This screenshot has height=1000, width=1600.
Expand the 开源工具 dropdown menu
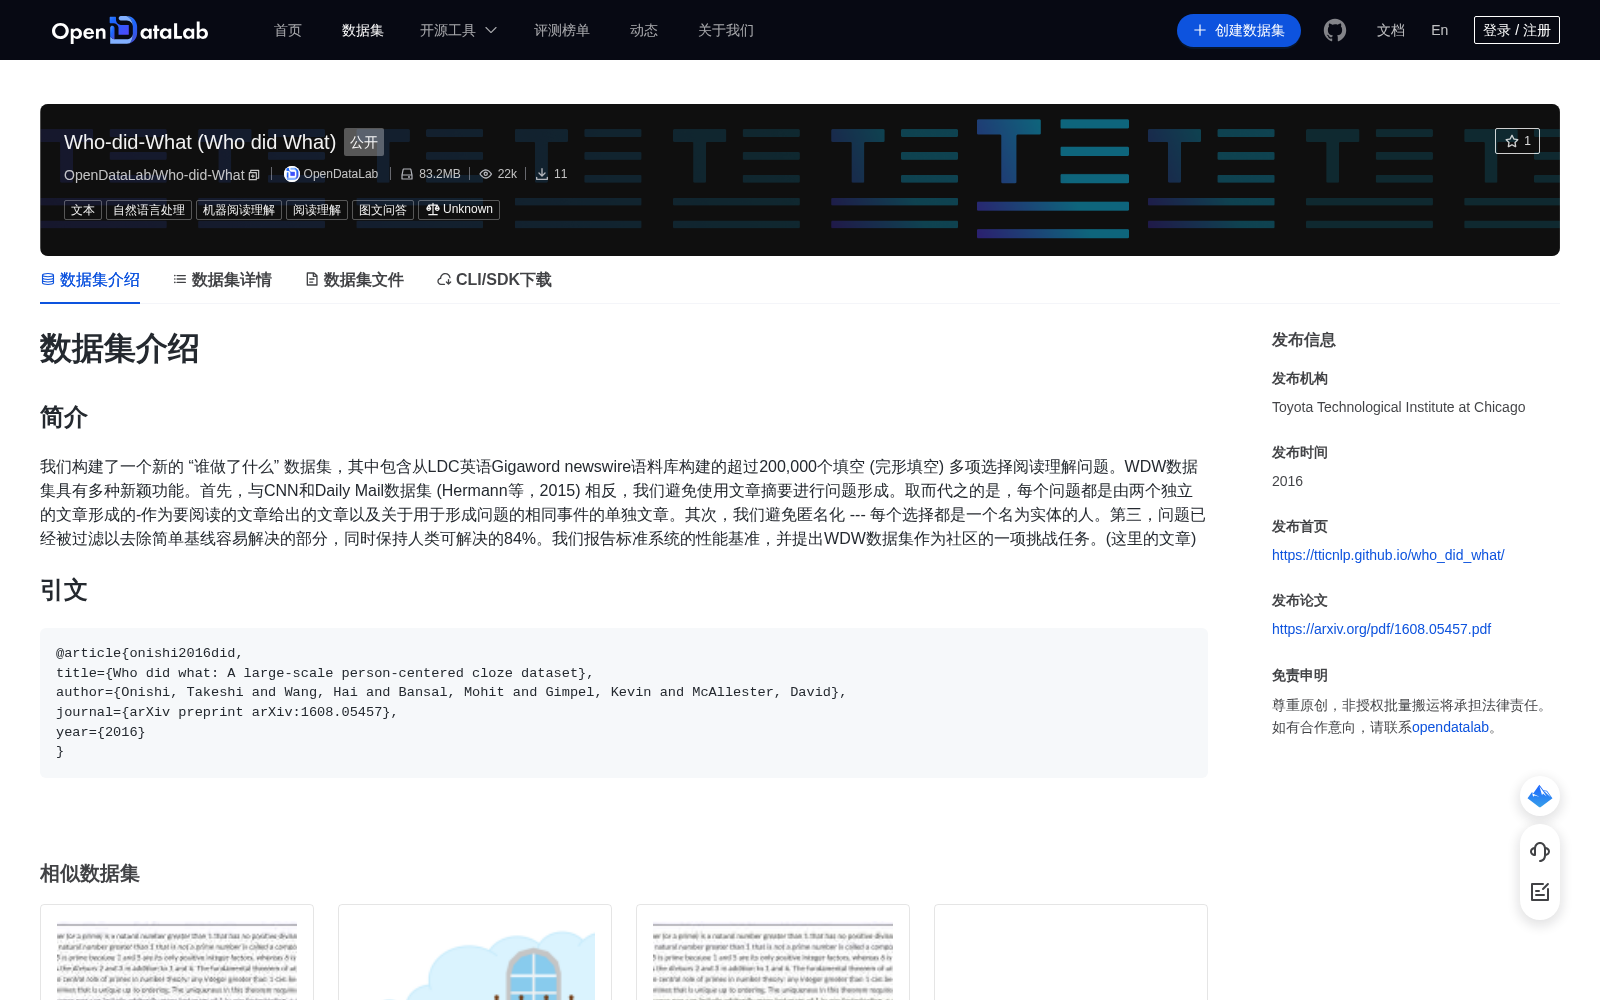(x=458, y=30)
